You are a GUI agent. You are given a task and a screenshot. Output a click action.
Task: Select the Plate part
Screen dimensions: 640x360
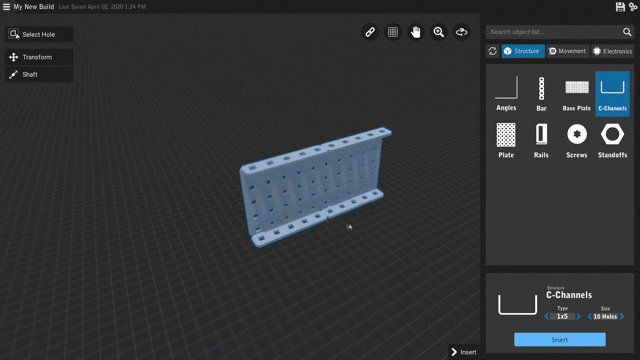506,140
